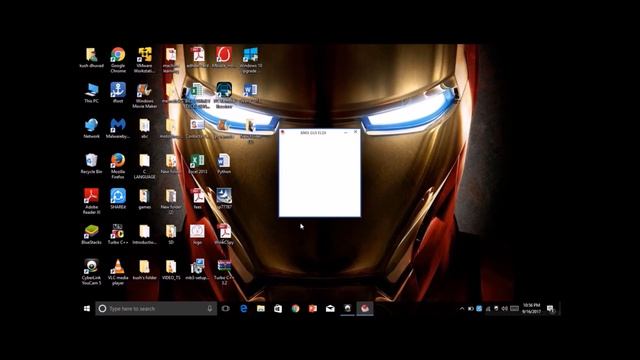Open SHAREit desktop shortcut
The width and height of the screenshot is (640, 360).
click(118, 198)
